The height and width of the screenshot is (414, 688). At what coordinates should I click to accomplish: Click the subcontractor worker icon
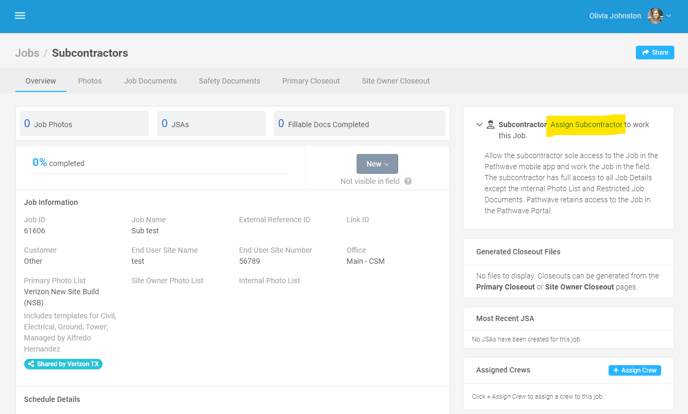(491, 125)
